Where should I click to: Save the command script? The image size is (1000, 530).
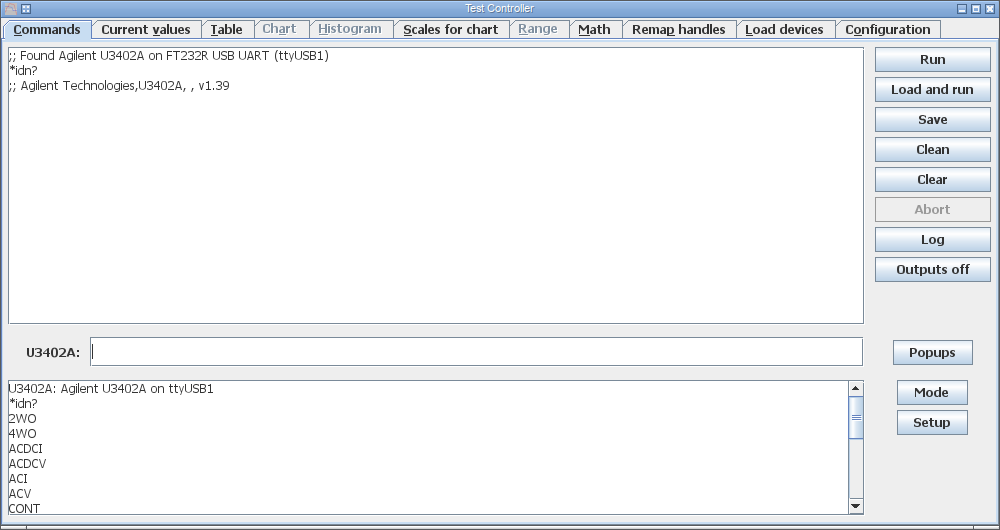click(932, 119)
